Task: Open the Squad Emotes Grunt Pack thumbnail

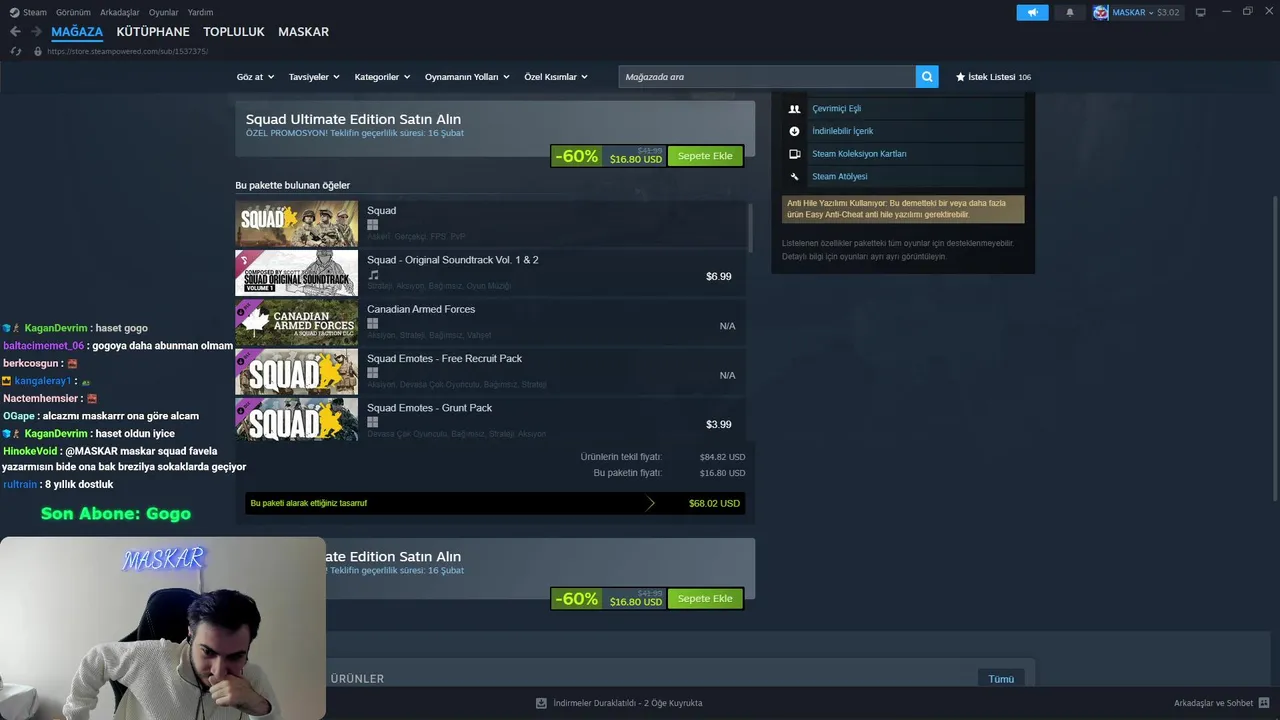Action: pos(296,419)
